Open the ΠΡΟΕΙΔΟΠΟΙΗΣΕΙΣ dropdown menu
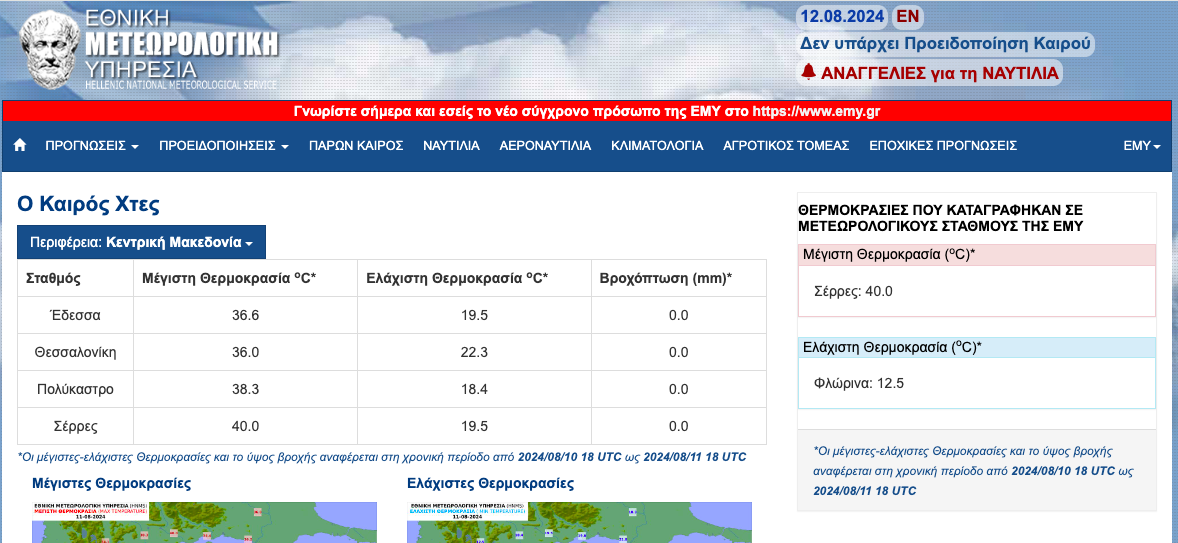 coord(224,146)
